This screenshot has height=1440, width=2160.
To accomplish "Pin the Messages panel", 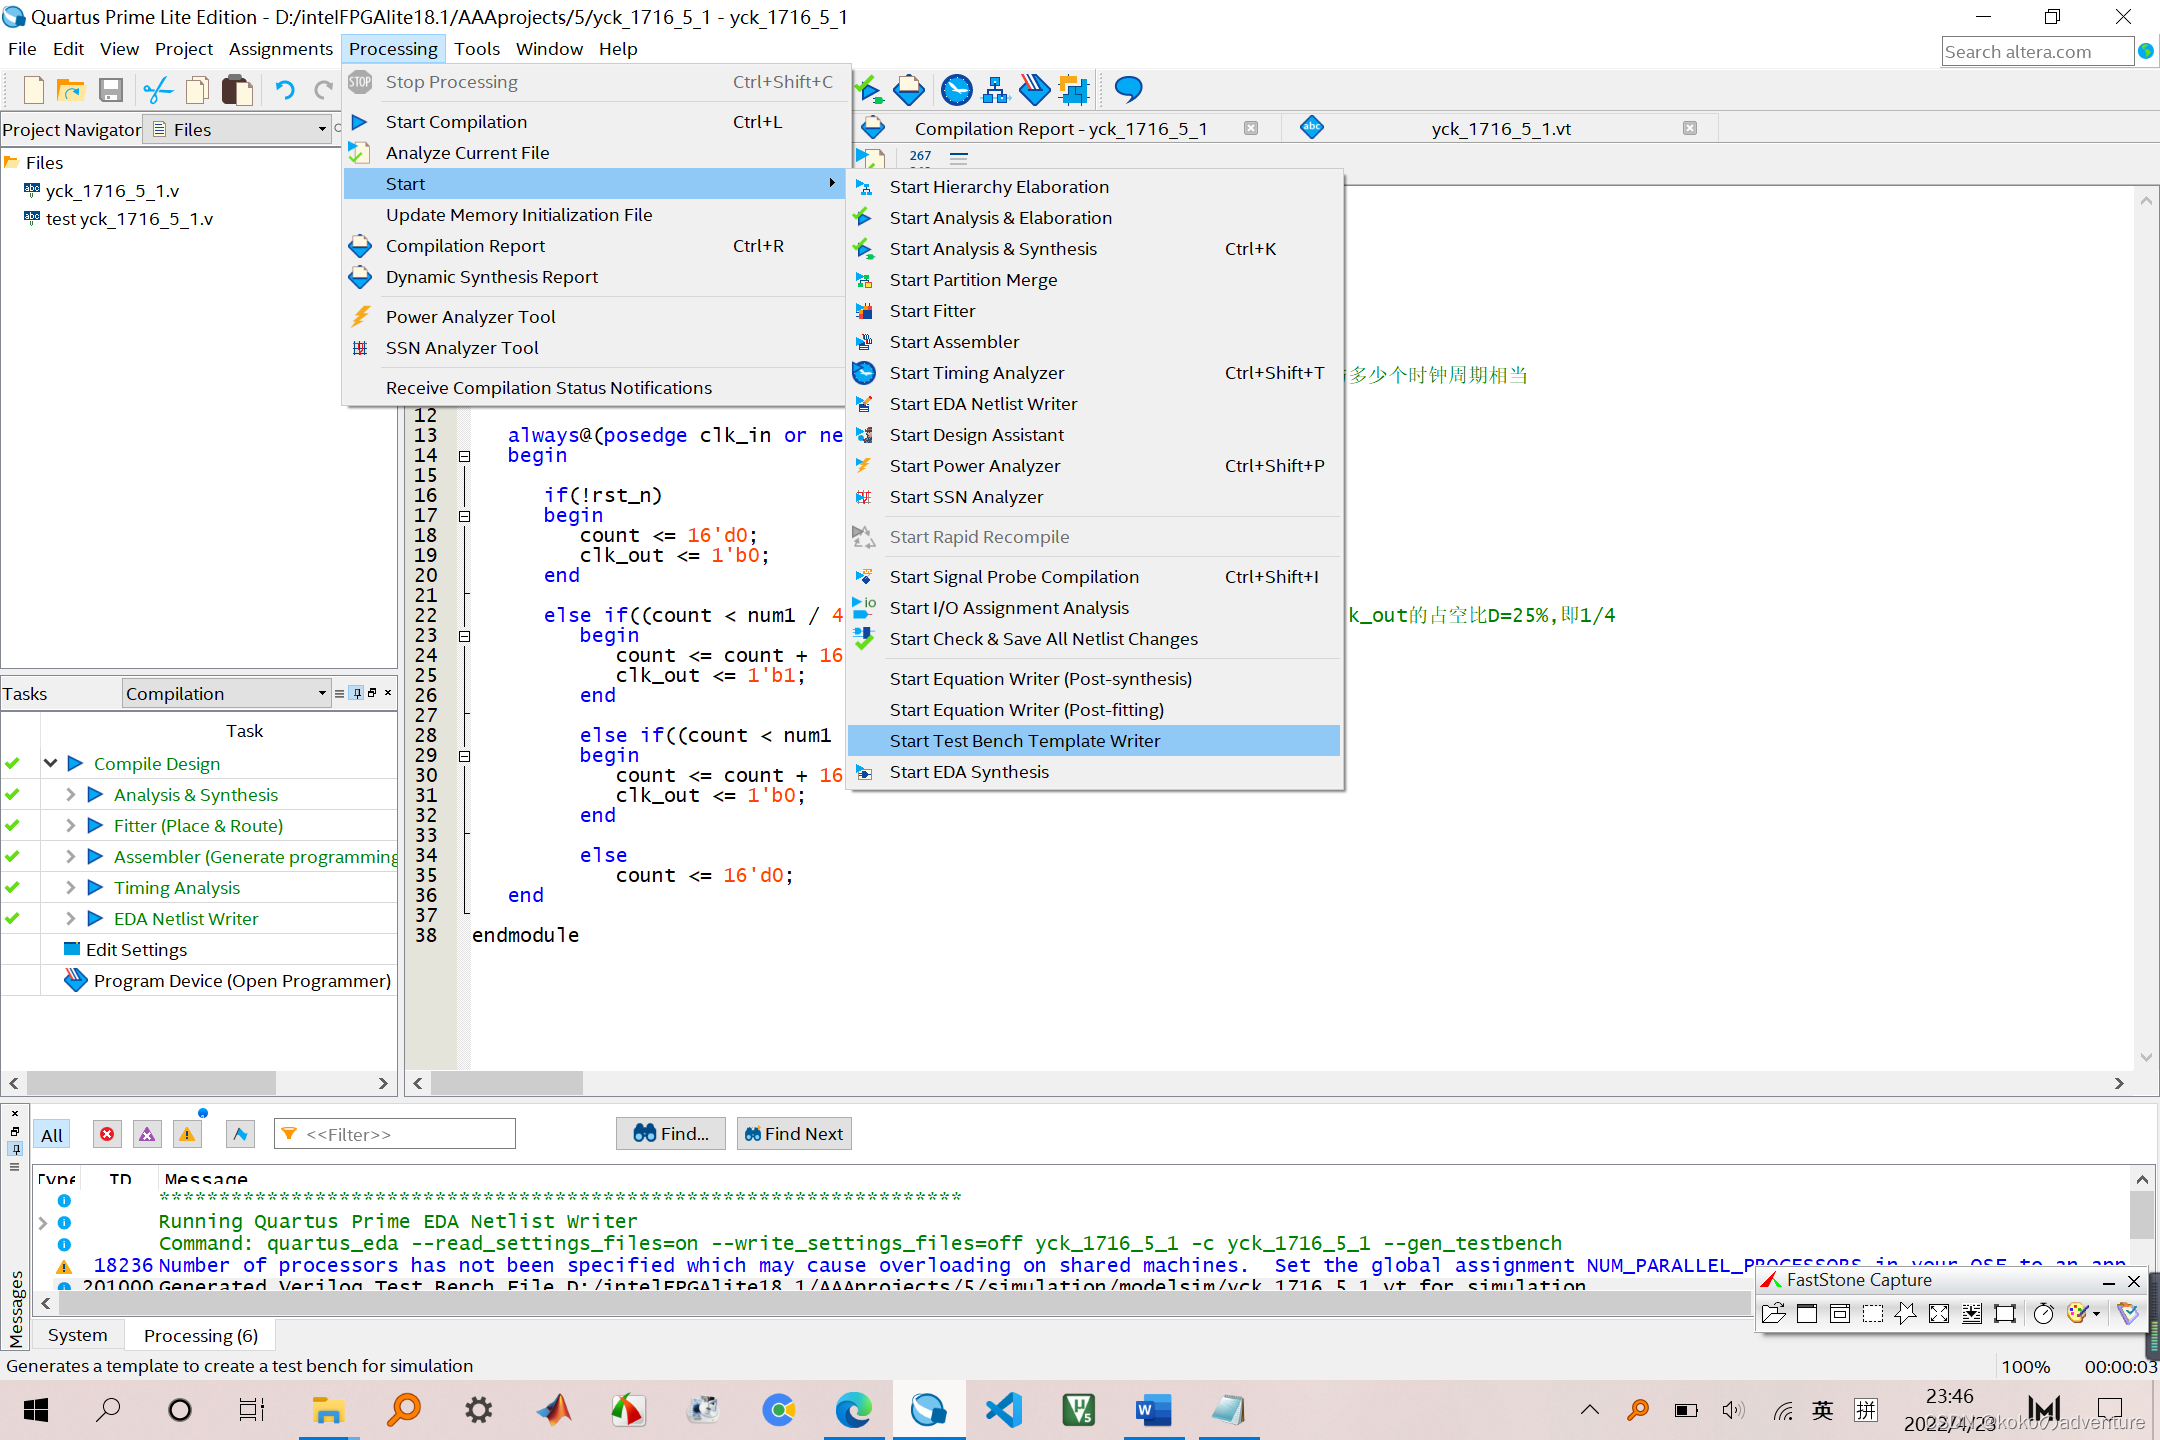I will (15, 1149).
